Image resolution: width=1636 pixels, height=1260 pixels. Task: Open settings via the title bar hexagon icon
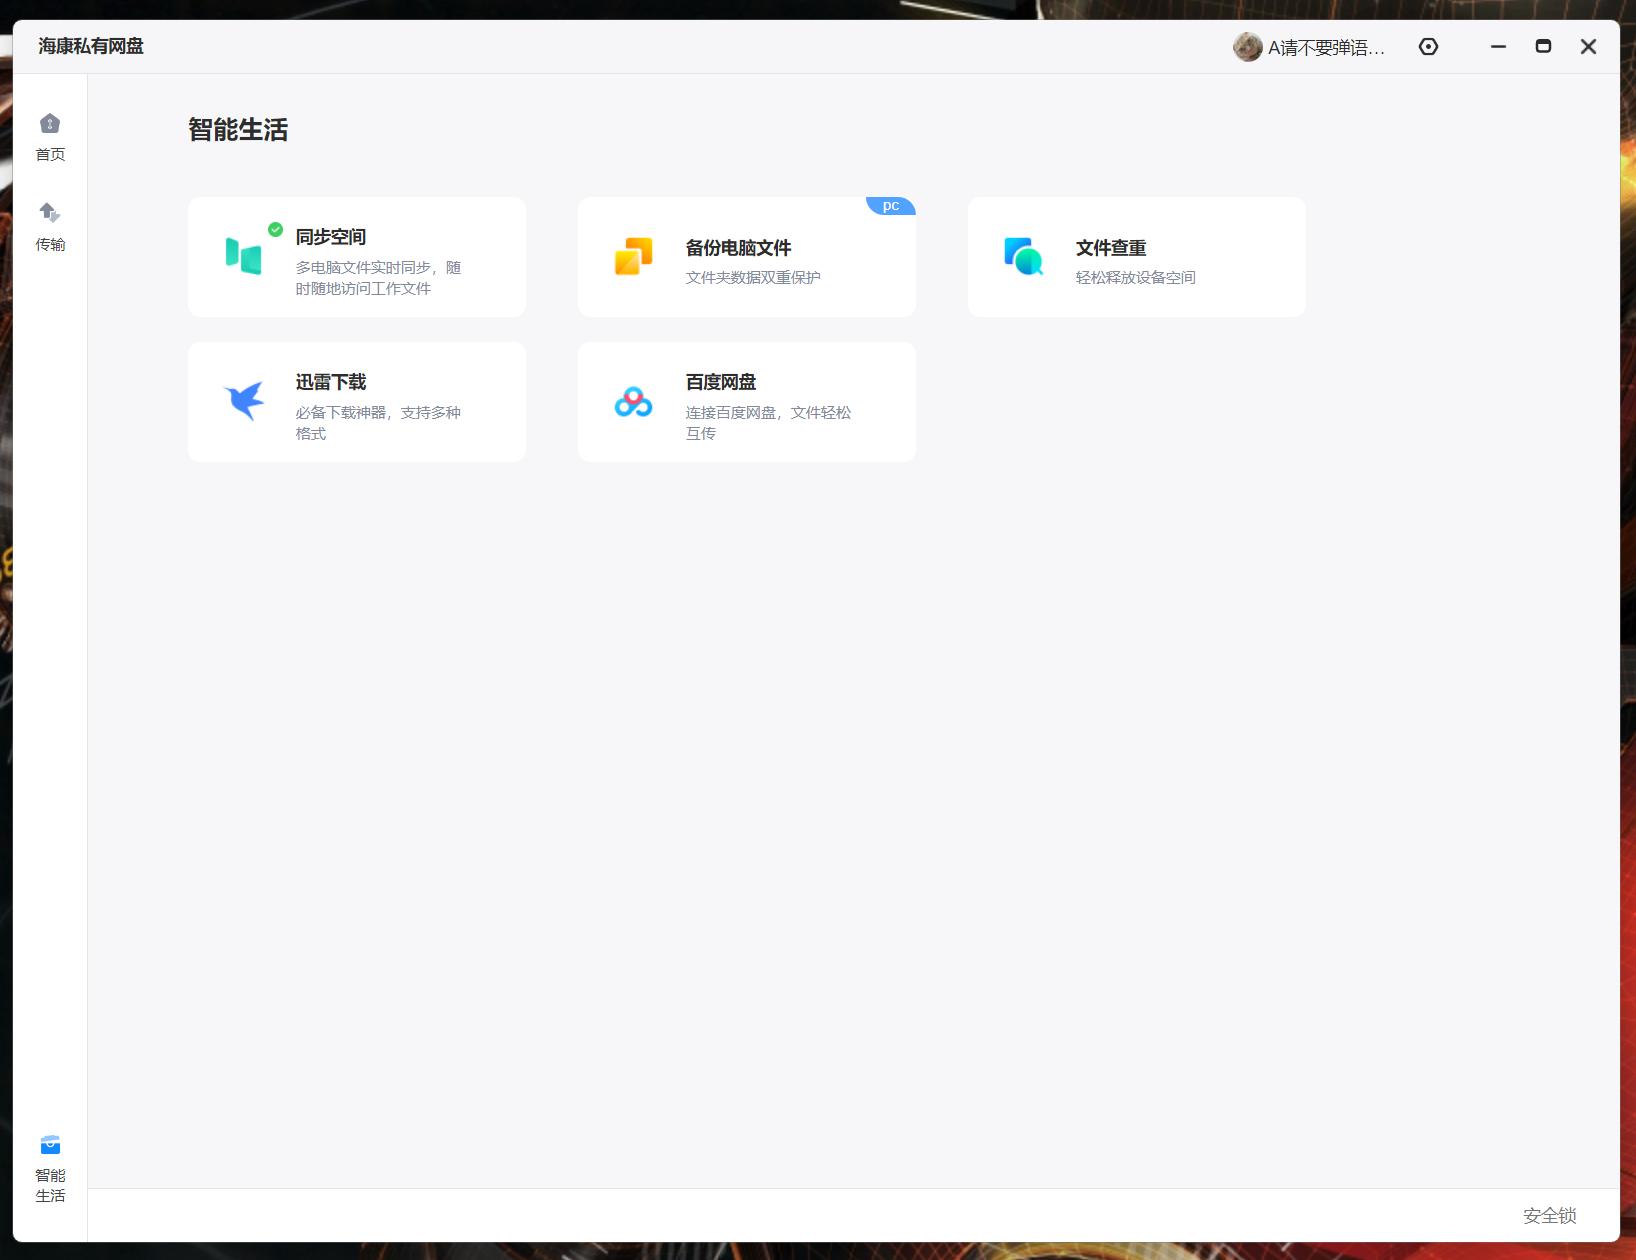point(1428,47)
